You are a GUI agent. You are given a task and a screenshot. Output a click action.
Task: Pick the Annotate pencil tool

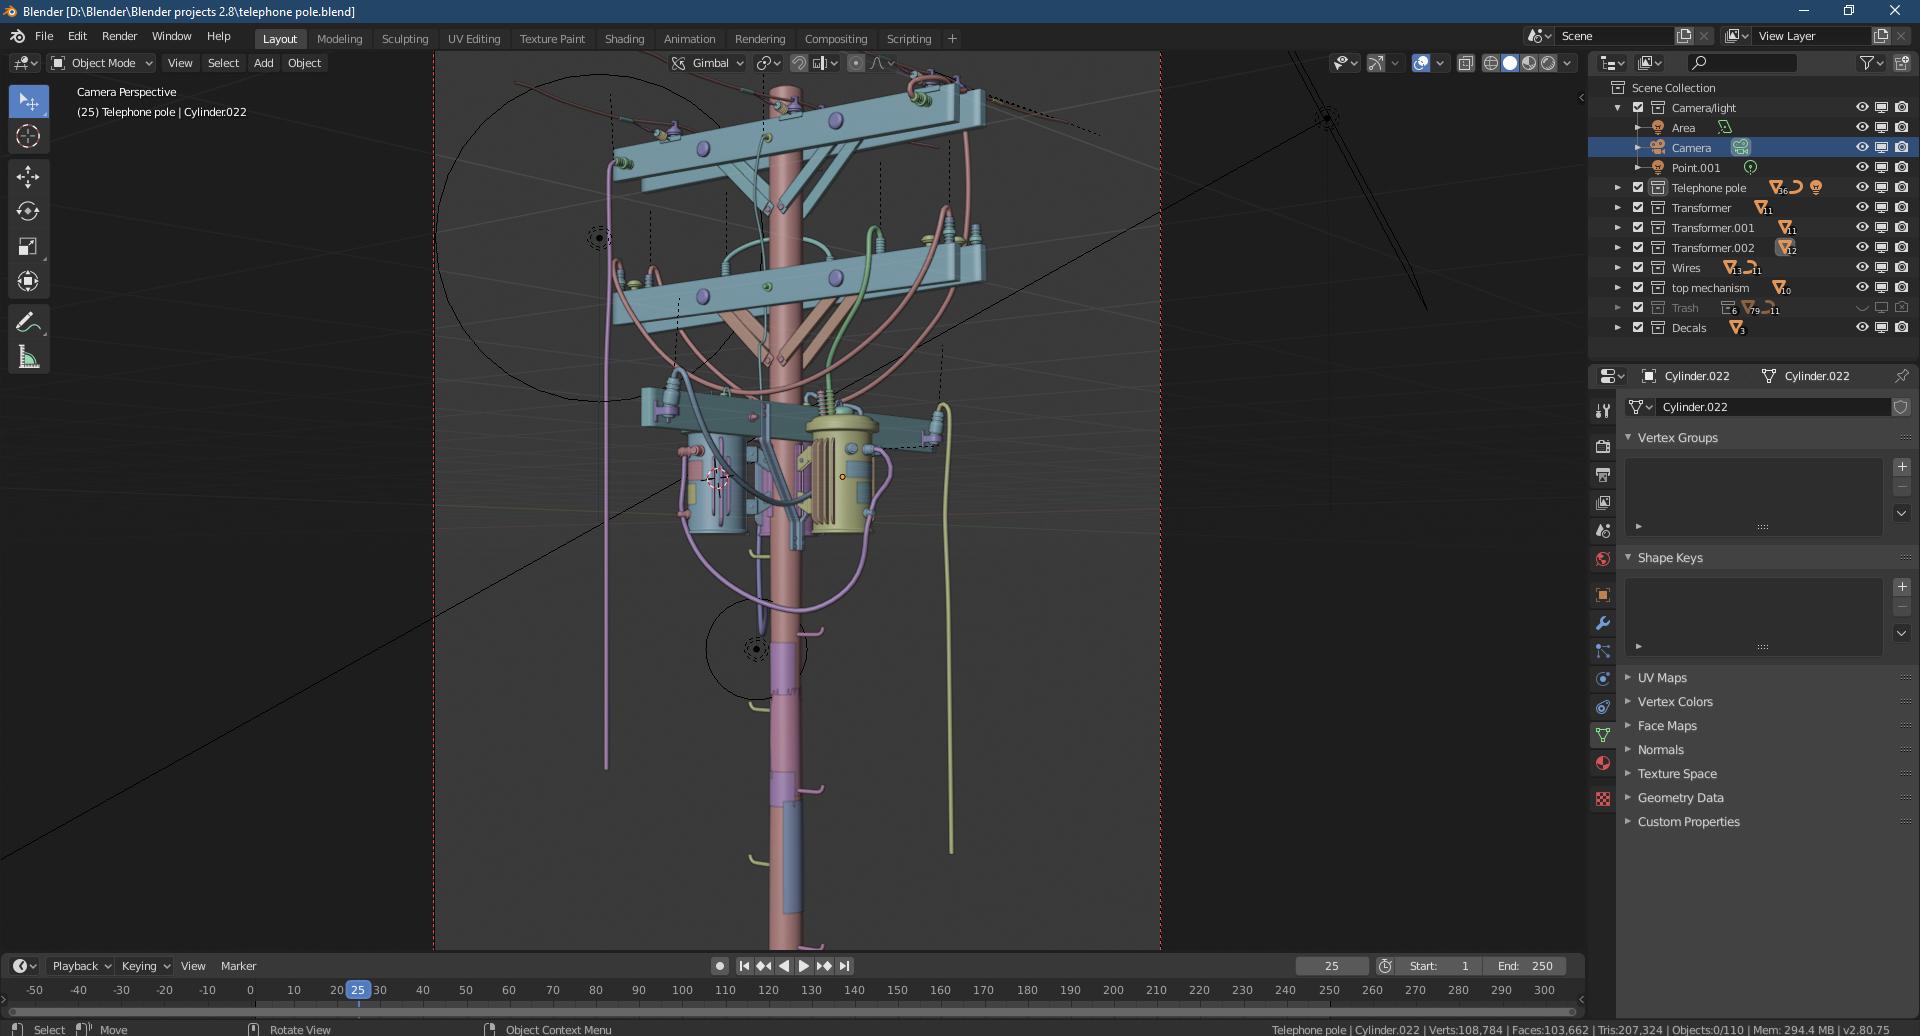point(28,323)
